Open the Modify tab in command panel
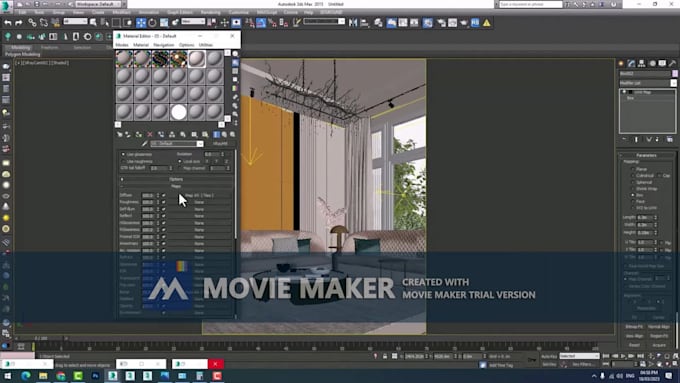 631,63
